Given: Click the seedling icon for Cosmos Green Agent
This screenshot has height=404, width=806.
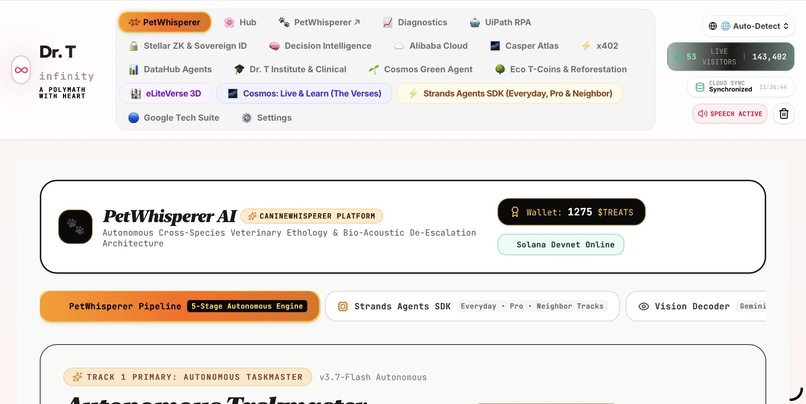Looking at the screenshot, I should tap(374, 69).
